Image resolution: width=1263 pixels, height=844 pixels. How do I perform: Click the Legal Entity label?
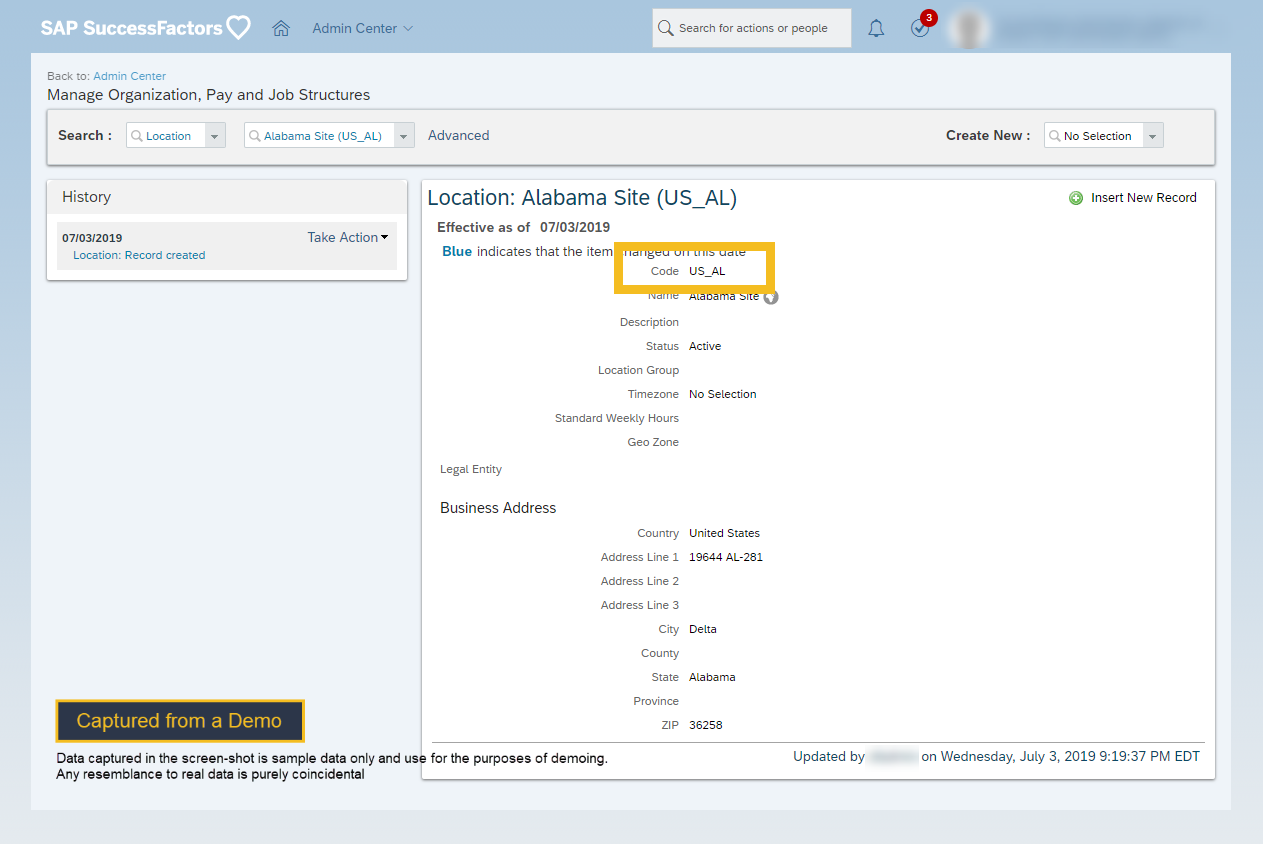coord(471,469)
